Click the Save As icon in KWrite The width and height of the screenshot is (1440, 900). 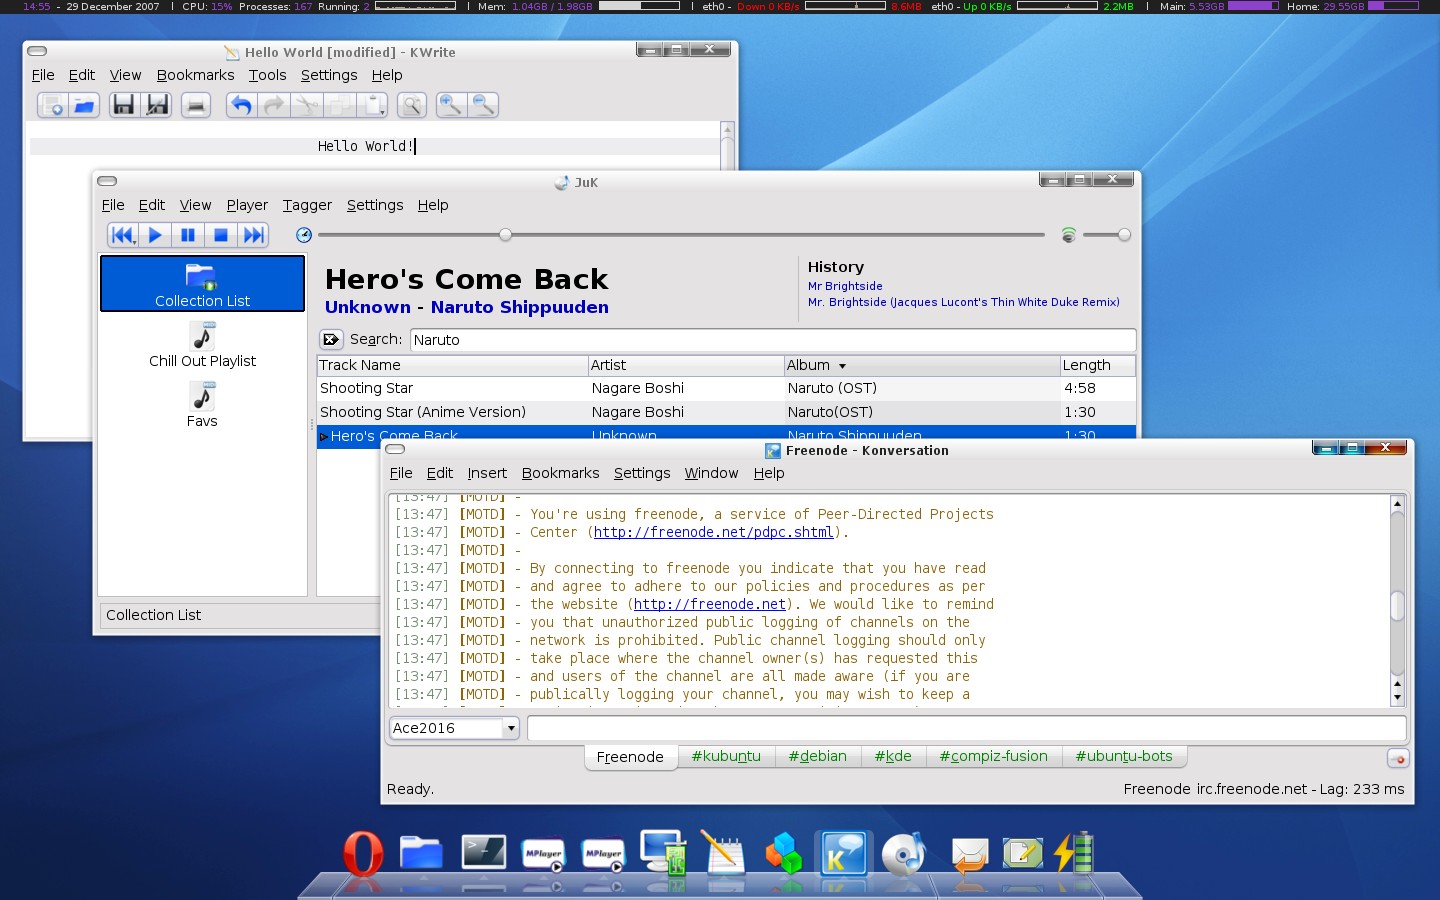(157, 105)
